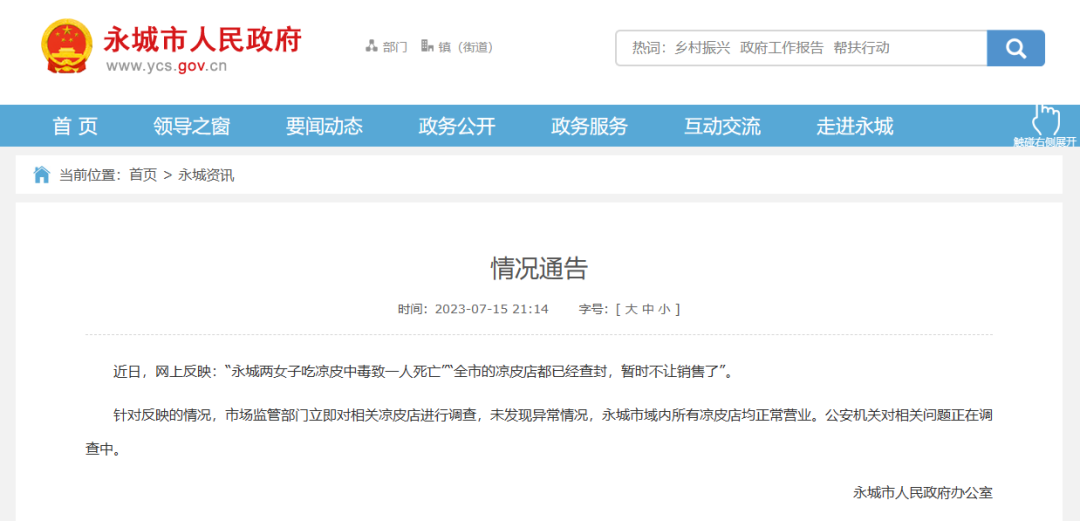Open the 要闻动态 menu item
The width and height of the screenshot is (1080, 521).
(324, 126)
